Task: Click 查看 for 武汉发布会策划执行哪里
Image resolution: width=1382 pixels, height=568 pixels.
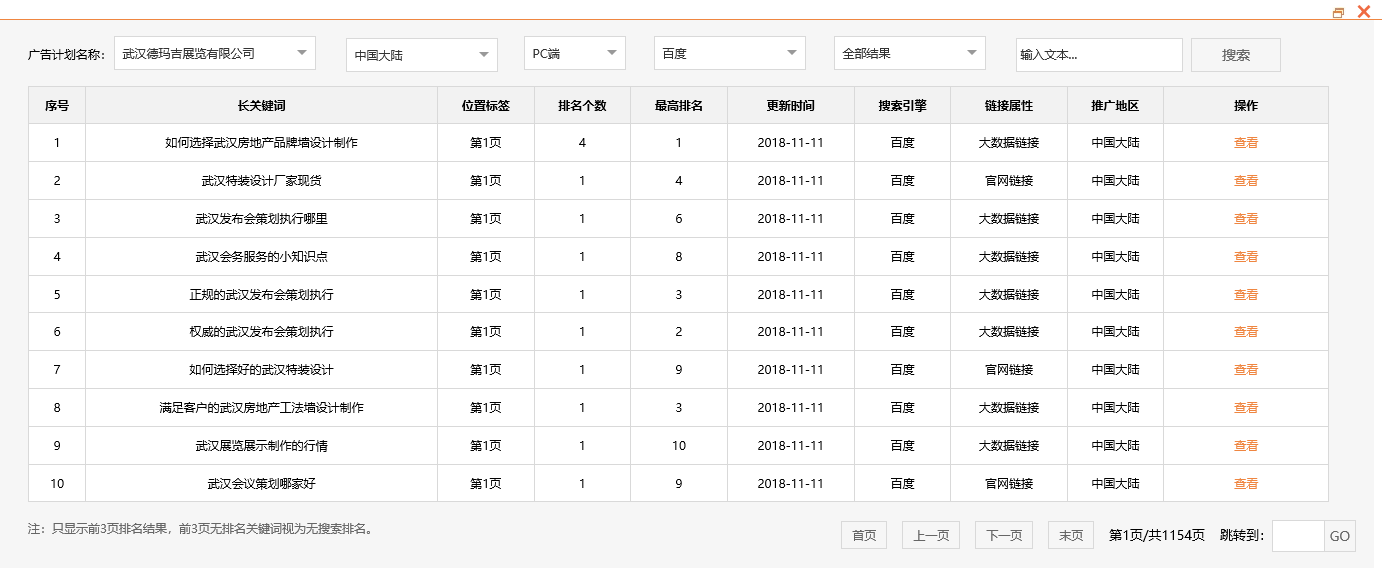Action: (1246, 219)
